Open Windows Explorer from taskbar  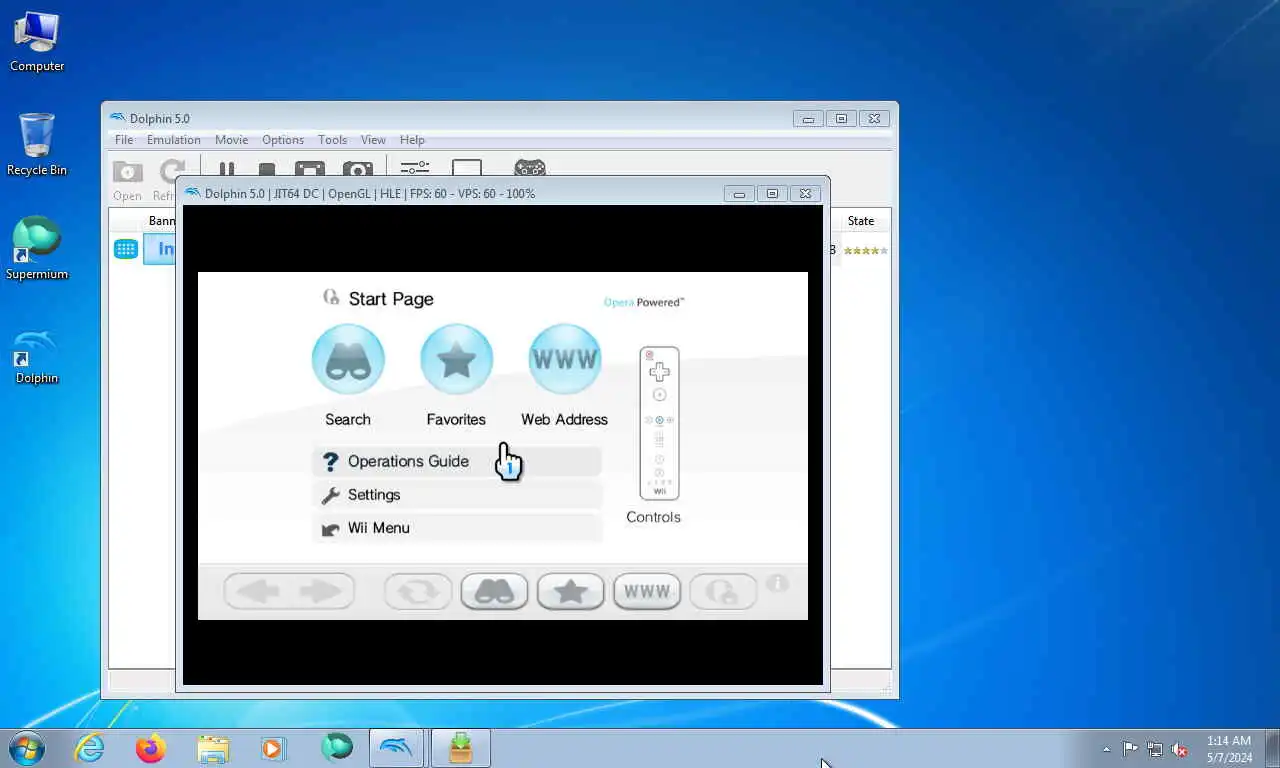point(213,748)
